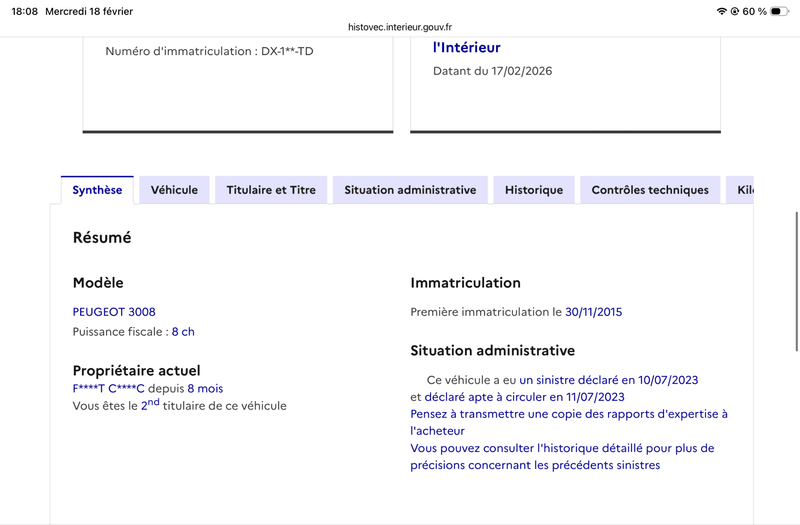Click 'un sinistre déclaré en 10/07/2023'
The height and width of the screenshot is (525, 800).
click(609, 380)
